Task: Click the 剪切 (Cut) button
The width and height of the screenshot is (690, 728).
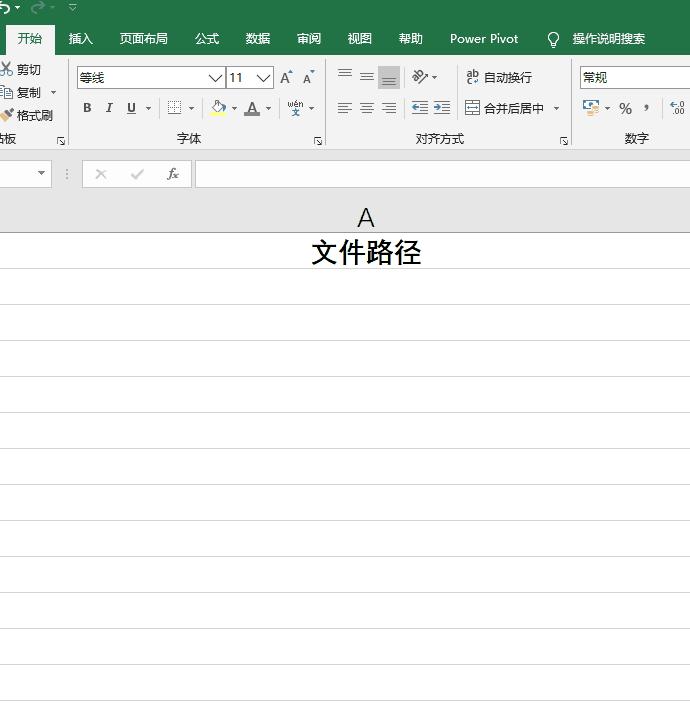Action: pyautogui.click(x=21, y=70)
